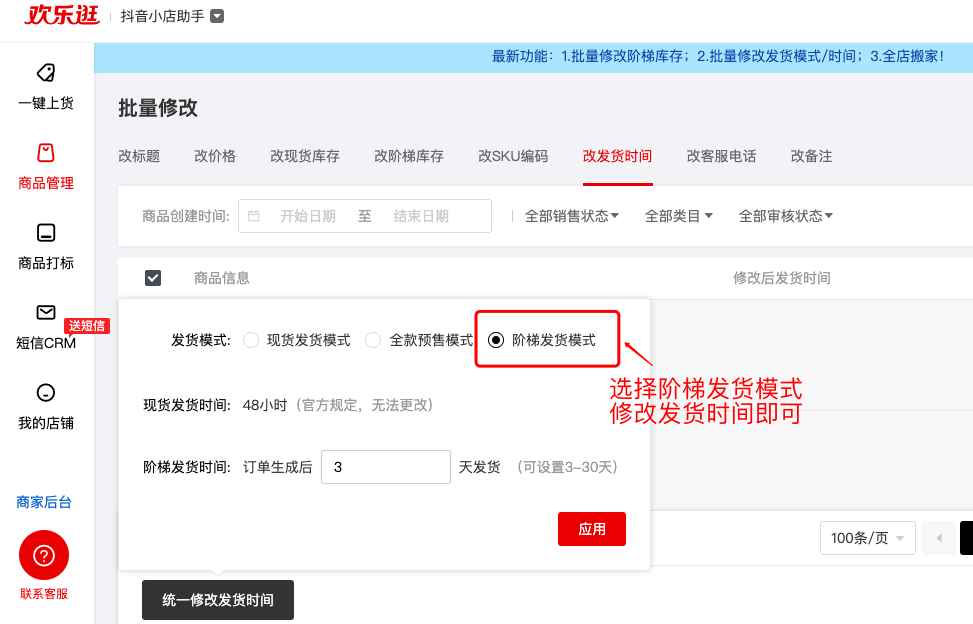Screen dimensions: 973x624
Task: Open the 全部类目 filter dropdown
Action: pyautogui.click(x=679, y=216)
